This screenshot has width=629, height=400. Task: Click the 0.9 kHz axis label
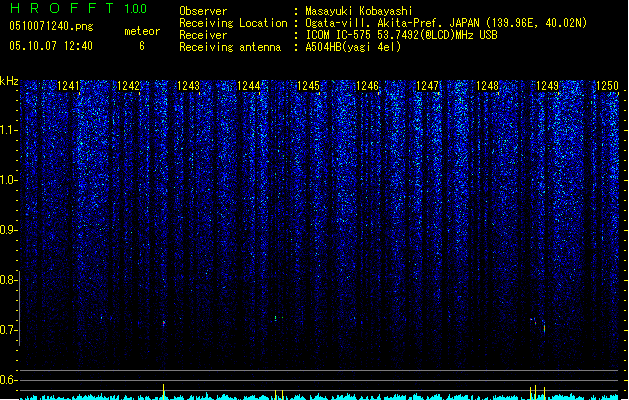click(8, 230)
